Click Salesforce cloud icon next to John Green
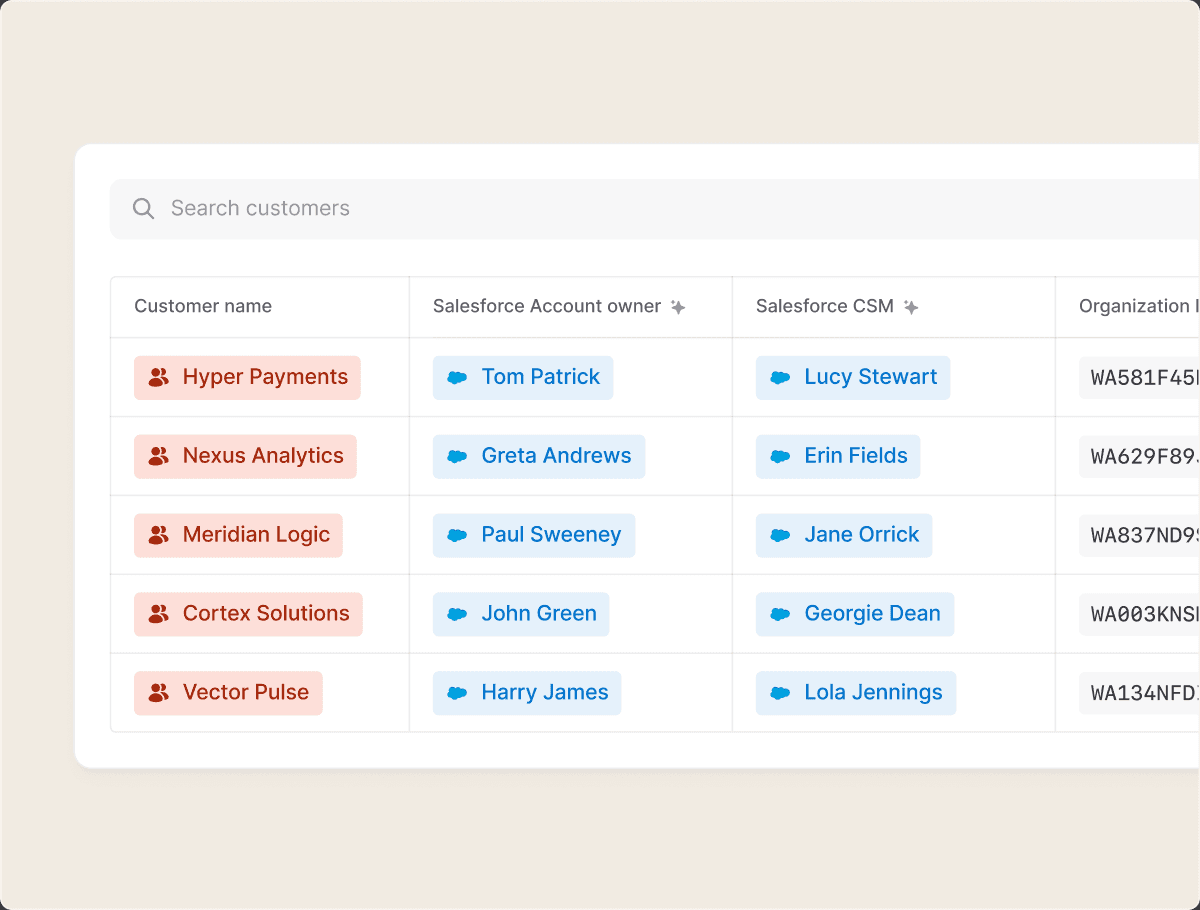 pos(457,615)
